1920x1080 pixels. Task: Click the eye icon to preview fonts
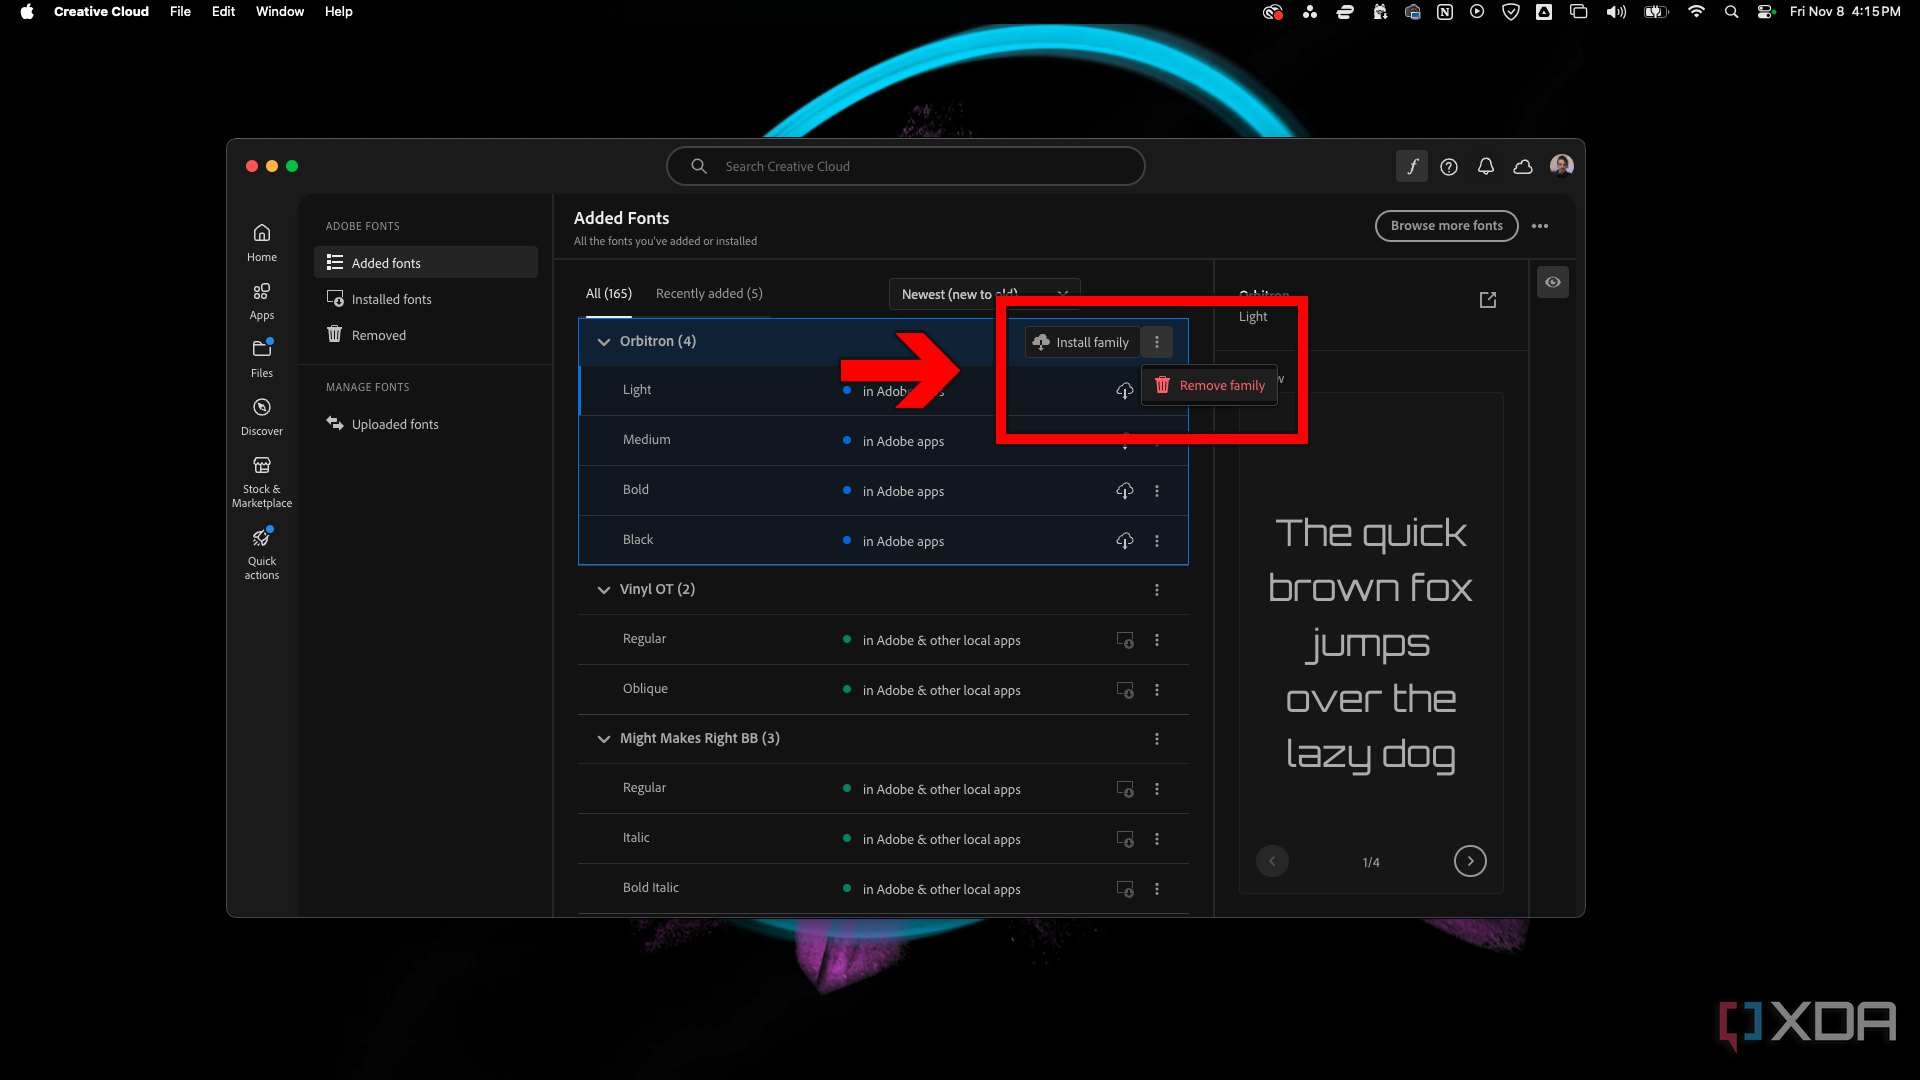(1552, 281)
